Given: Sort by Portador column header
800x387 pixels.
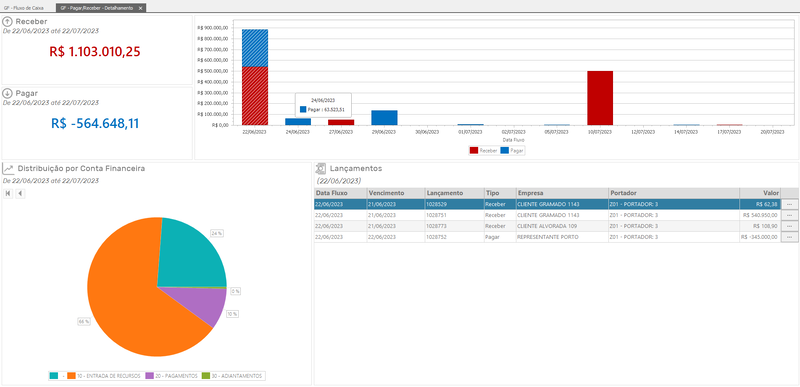Looking at the screenshot, I should coord(673,193).
